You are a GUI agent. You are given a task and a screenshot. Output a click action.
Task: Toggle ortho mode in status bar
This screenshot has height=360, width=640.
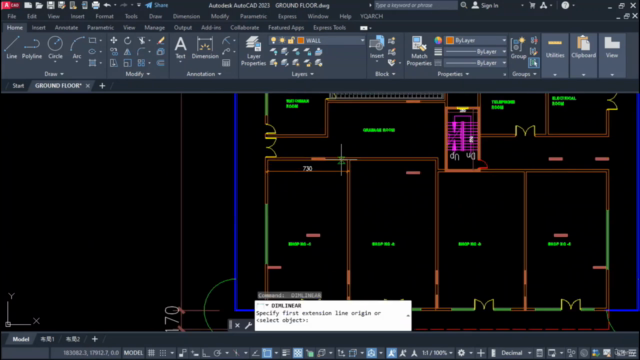206,353
